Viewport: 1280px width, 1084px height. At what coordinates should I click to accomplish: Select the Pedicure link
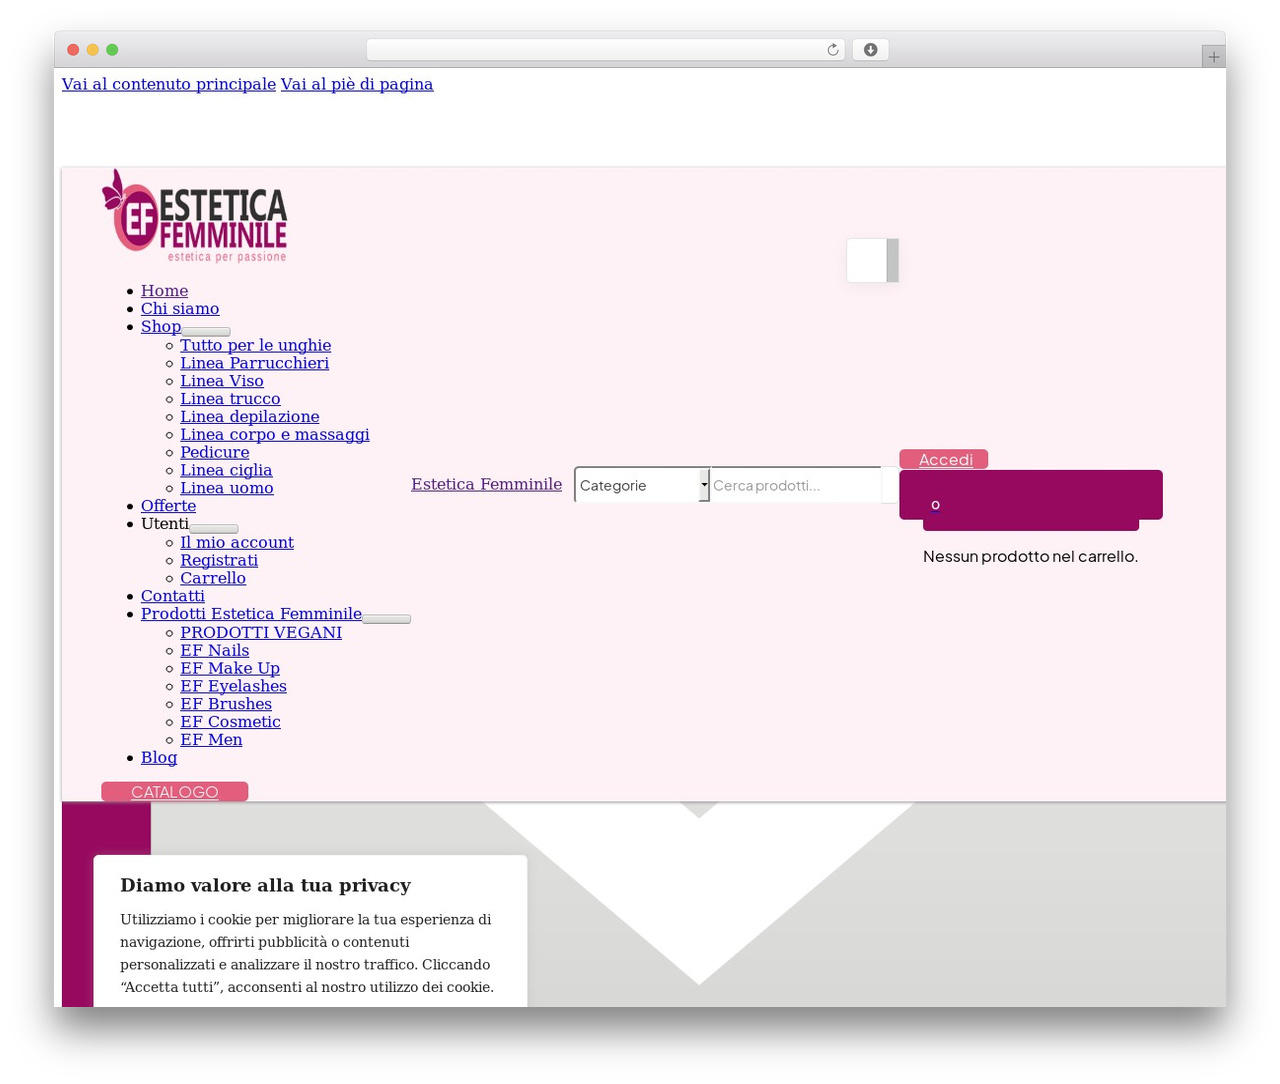[215, 453]
